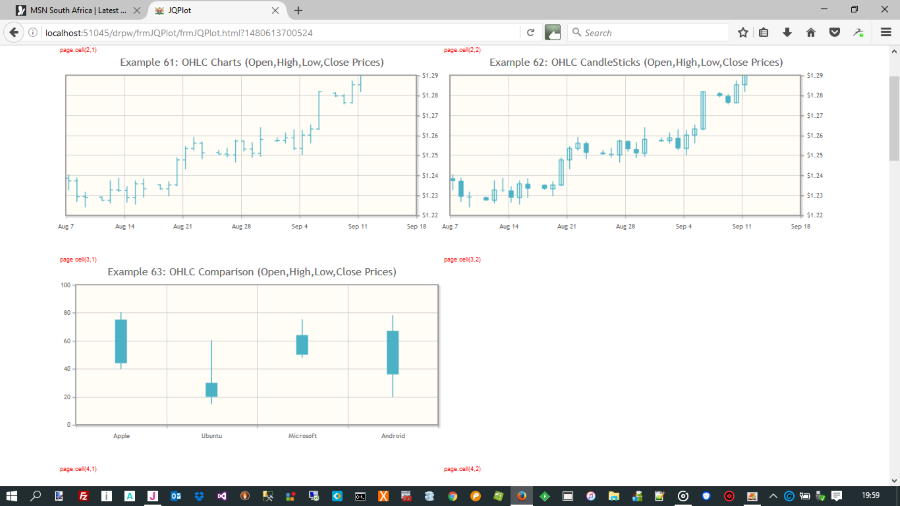Click the Example 62 OHLC CandleSticks title
The image size is (900, 506).
(636, 62)
